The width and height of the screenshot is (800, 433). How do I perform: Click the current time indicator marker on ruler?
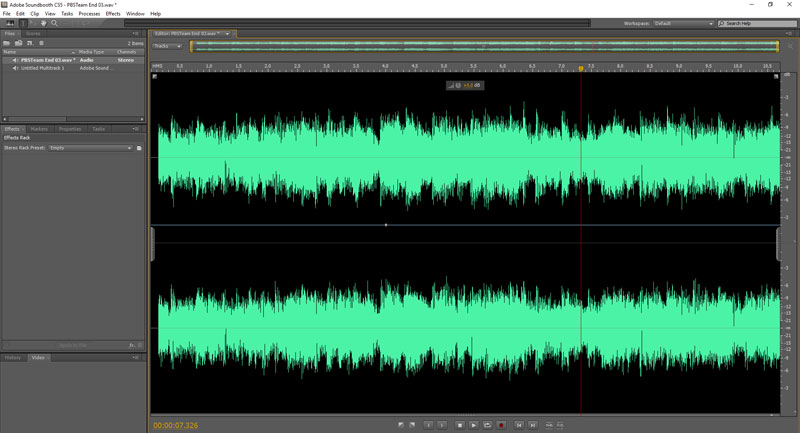coord(581,68)
